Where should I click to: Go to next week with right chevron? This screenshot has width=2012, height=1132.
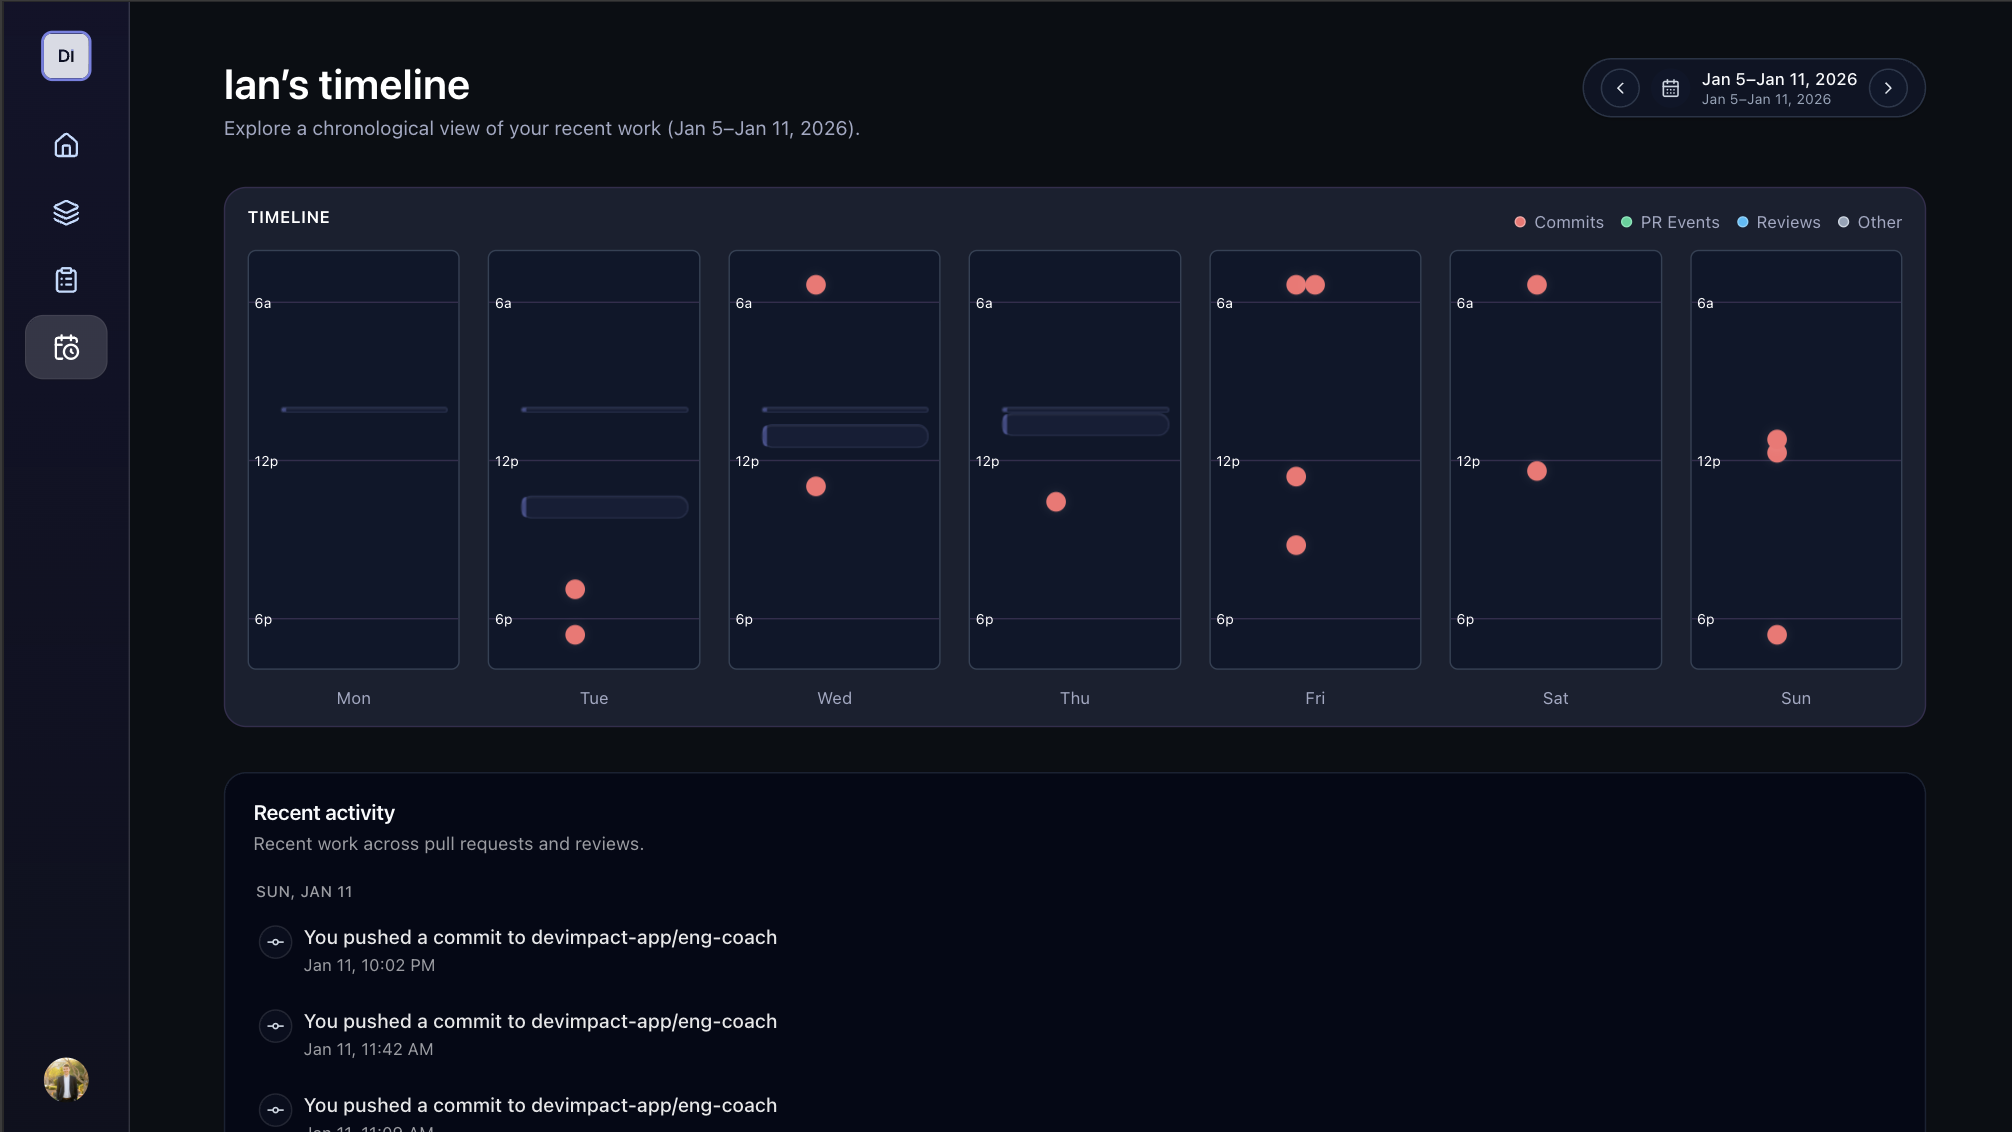[x=1888, y=89]
